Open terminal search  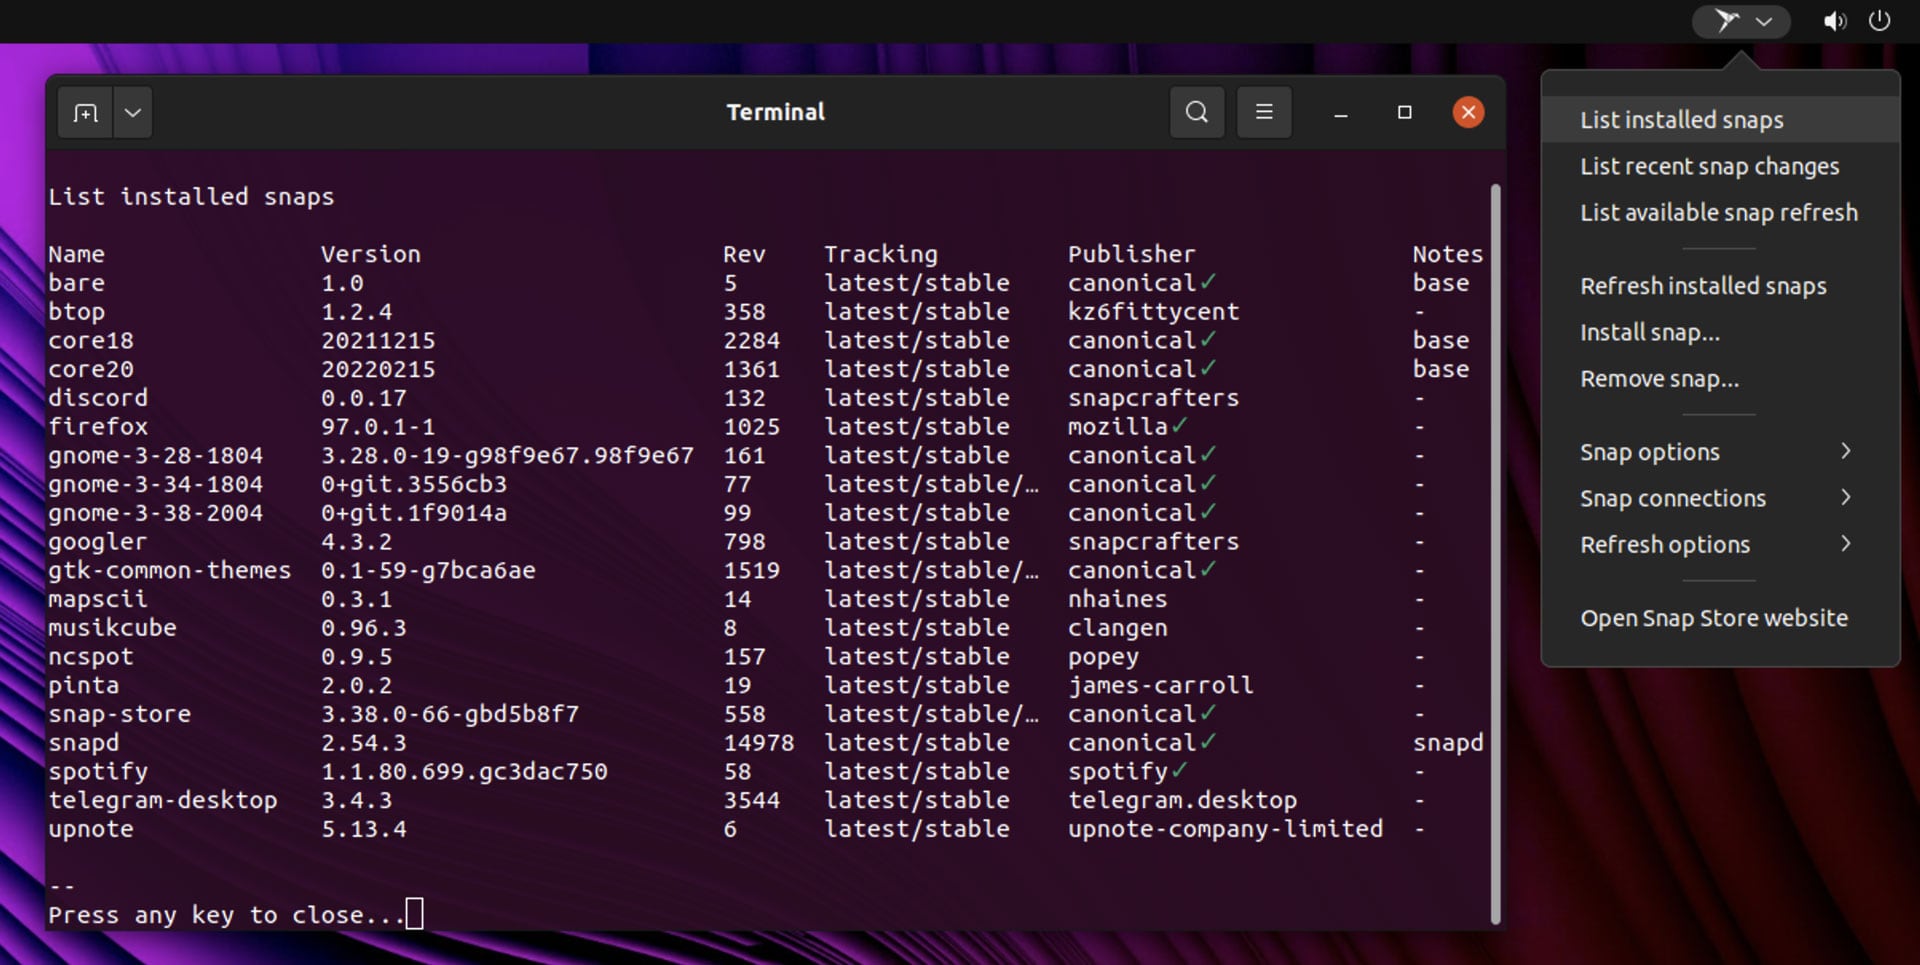point(1197,112)
